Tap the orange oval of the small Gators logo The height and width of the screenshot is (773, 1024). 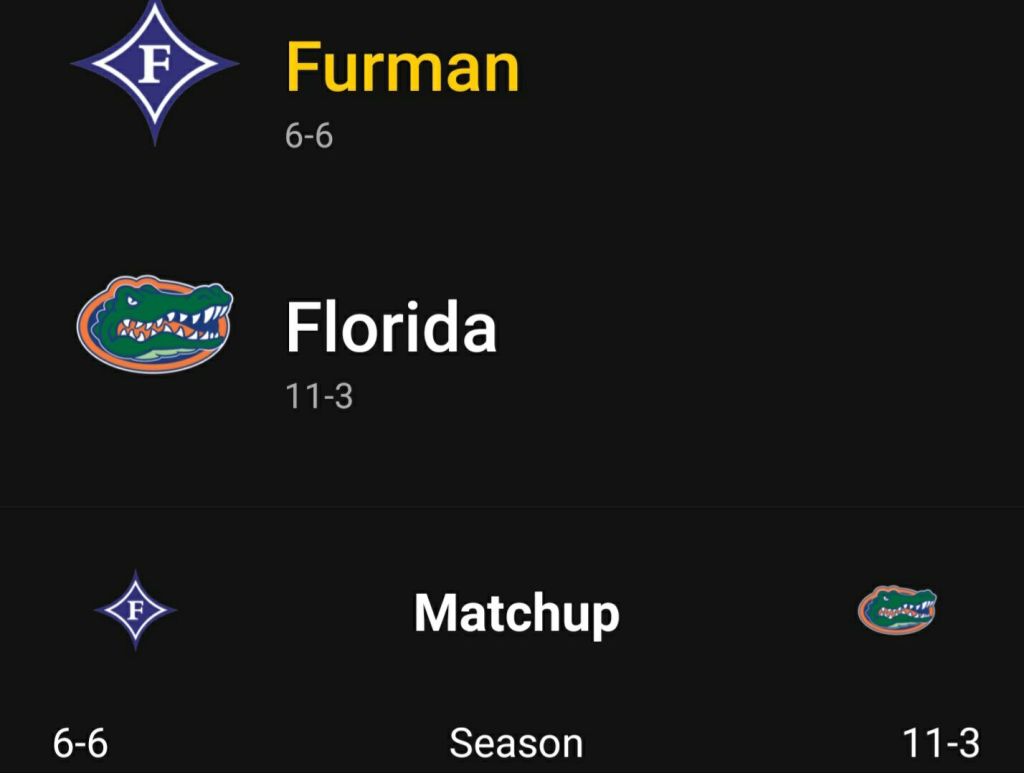click(866, 612)
